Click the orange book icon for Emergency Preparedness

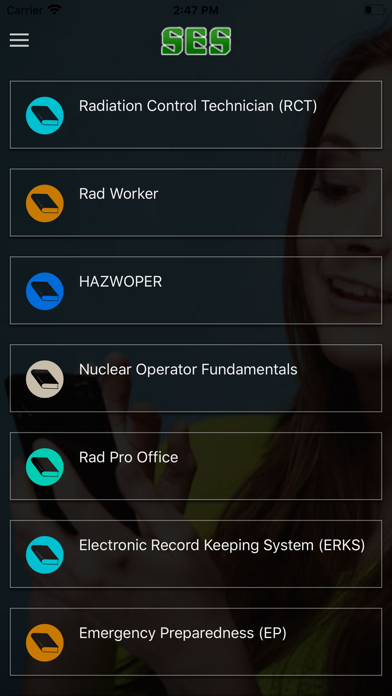[44, 643]
